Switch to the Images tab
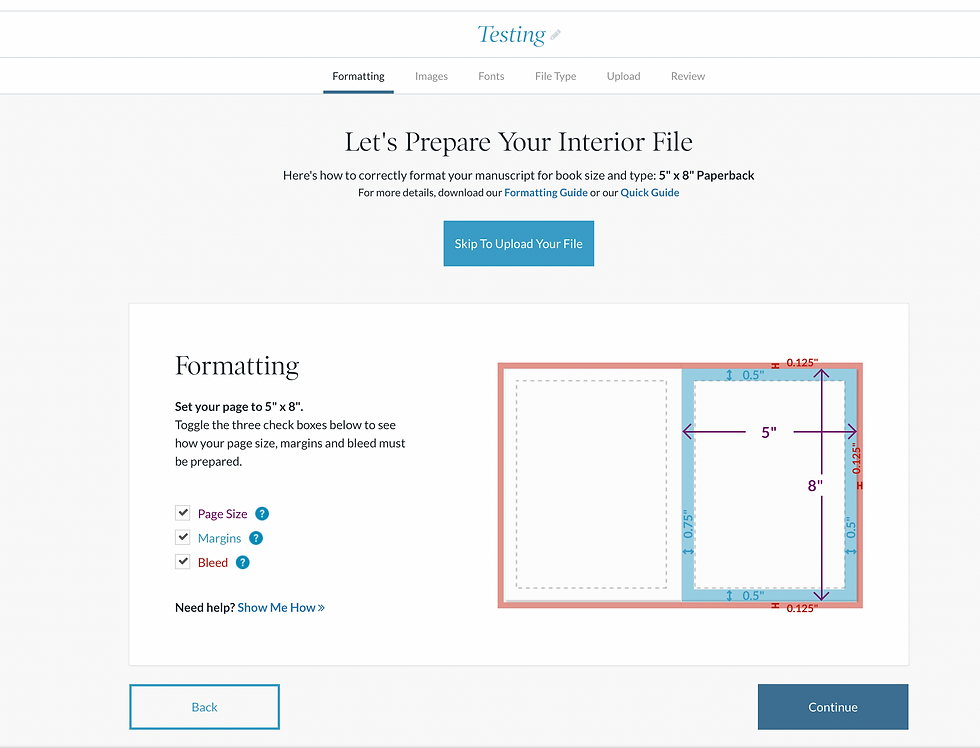The height and width of the screenshot is (748, 980). [x=431, y=76]
